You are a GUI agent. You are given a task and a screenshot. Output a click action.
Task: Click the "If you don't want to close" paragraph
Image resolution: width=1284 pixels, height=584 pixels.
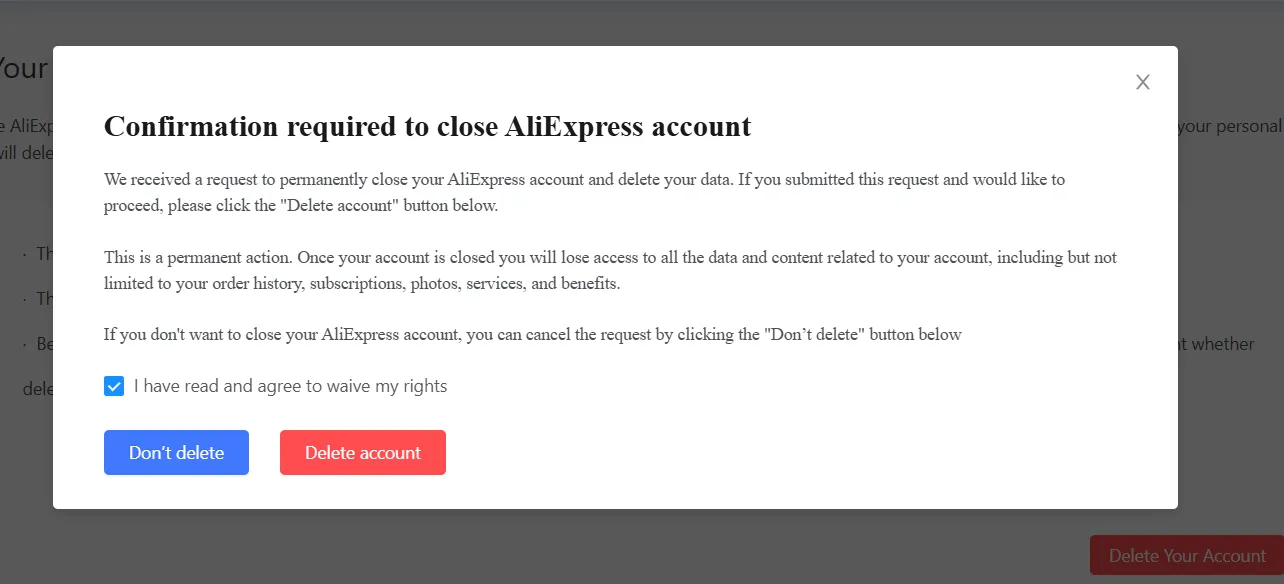pos(532,335)
